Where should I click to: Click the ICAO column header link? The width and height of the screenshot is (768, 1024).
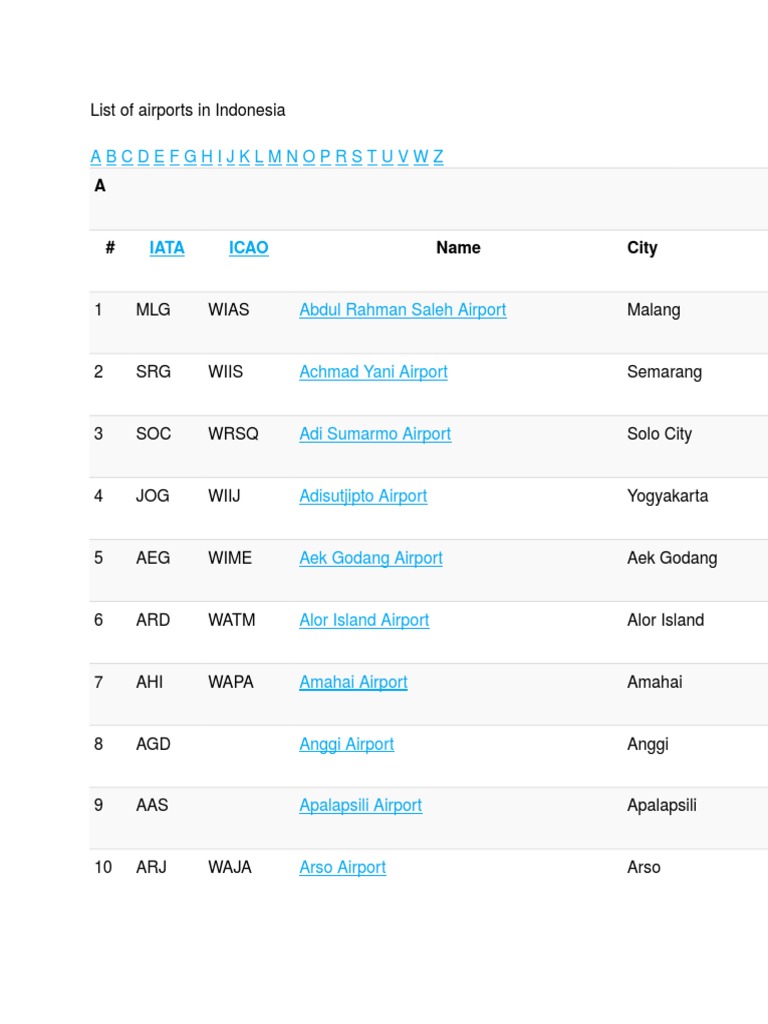coord(248,248)
